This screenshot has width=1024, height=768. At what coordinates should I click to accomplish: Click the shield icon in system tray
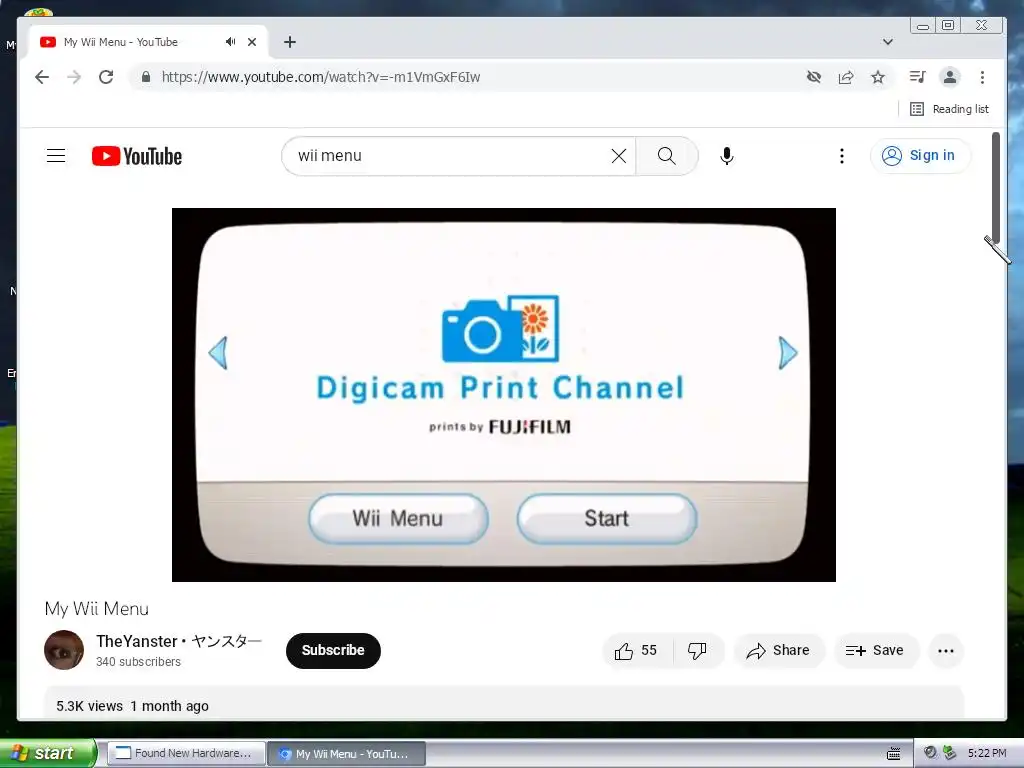pyautogui.click(x=931, y=752)
